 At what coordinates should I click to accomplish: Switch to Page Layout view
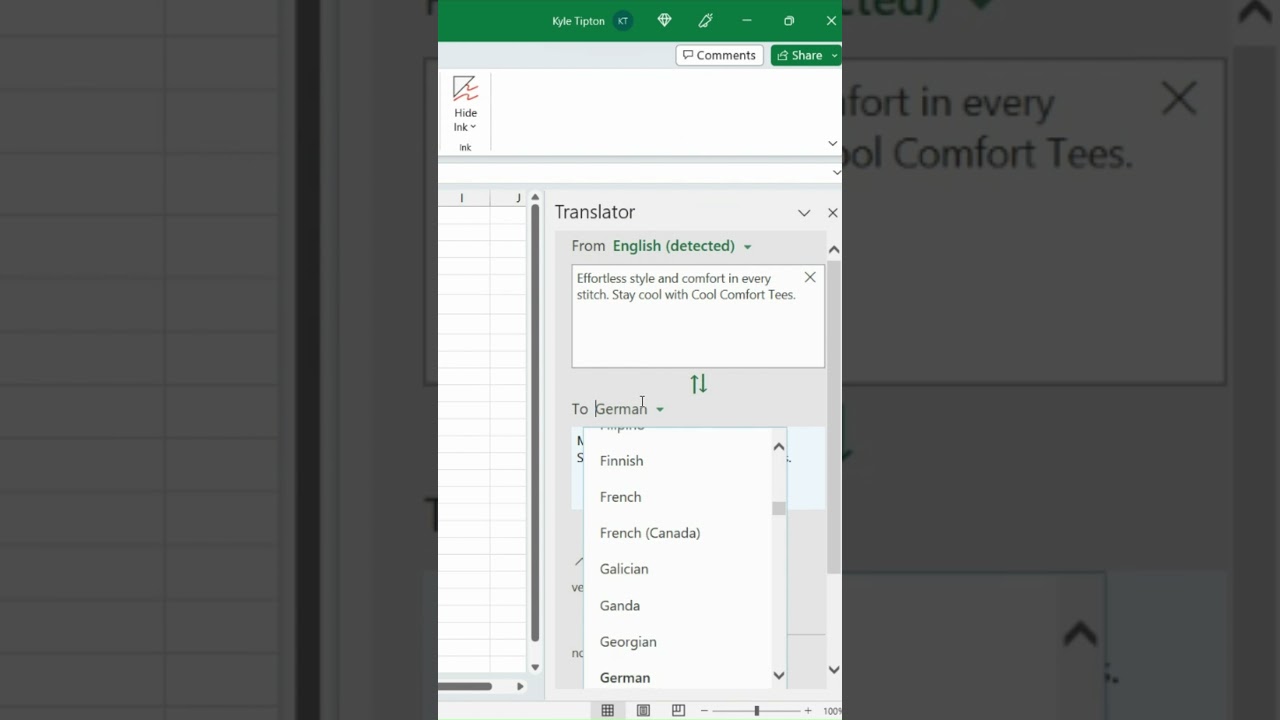click(643, 710)
